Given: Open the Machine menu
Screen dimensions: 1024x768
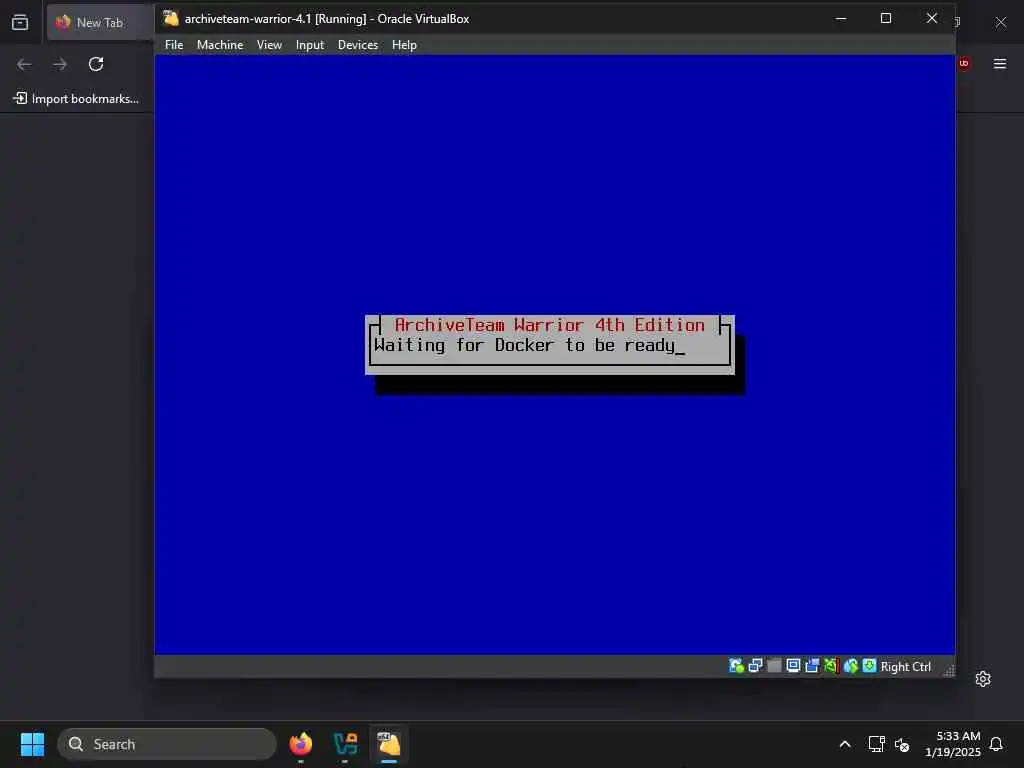Looking at the screenshot, I should pos(220,45).
